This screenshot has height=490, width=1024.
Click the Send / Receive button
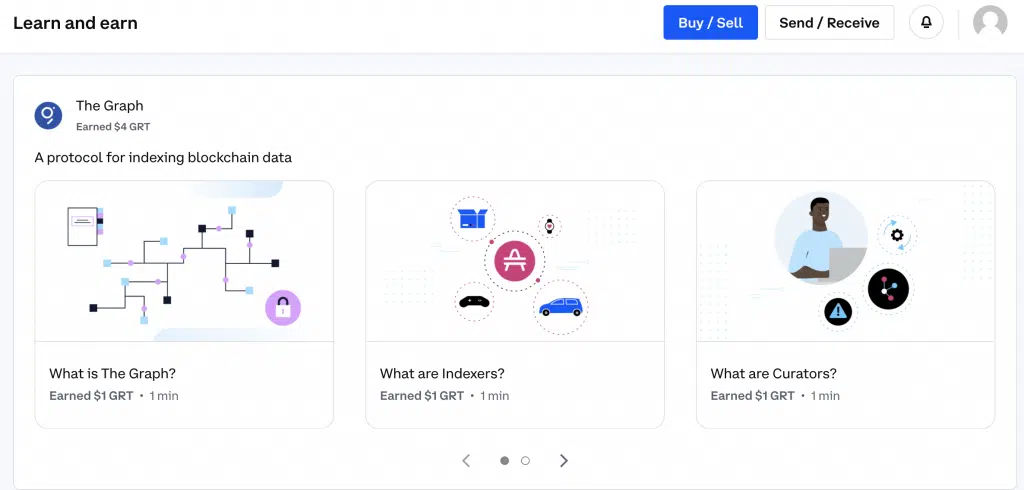[x=829, y=23]
